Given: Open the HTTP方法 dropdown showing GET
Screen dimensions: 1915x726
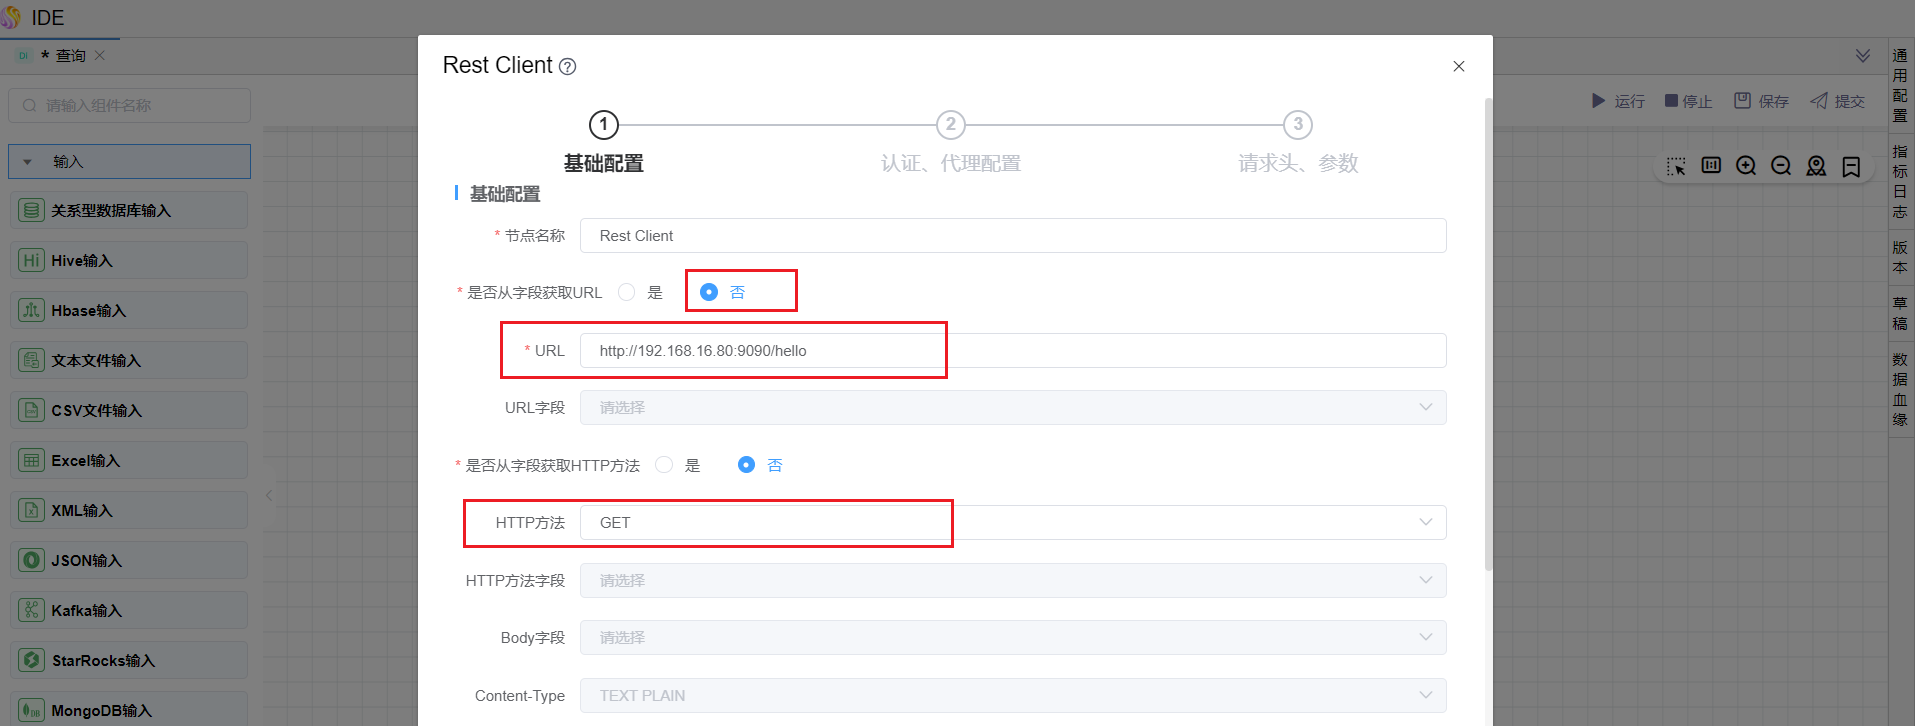Looking at the screenshot, I should point(1012,523).
